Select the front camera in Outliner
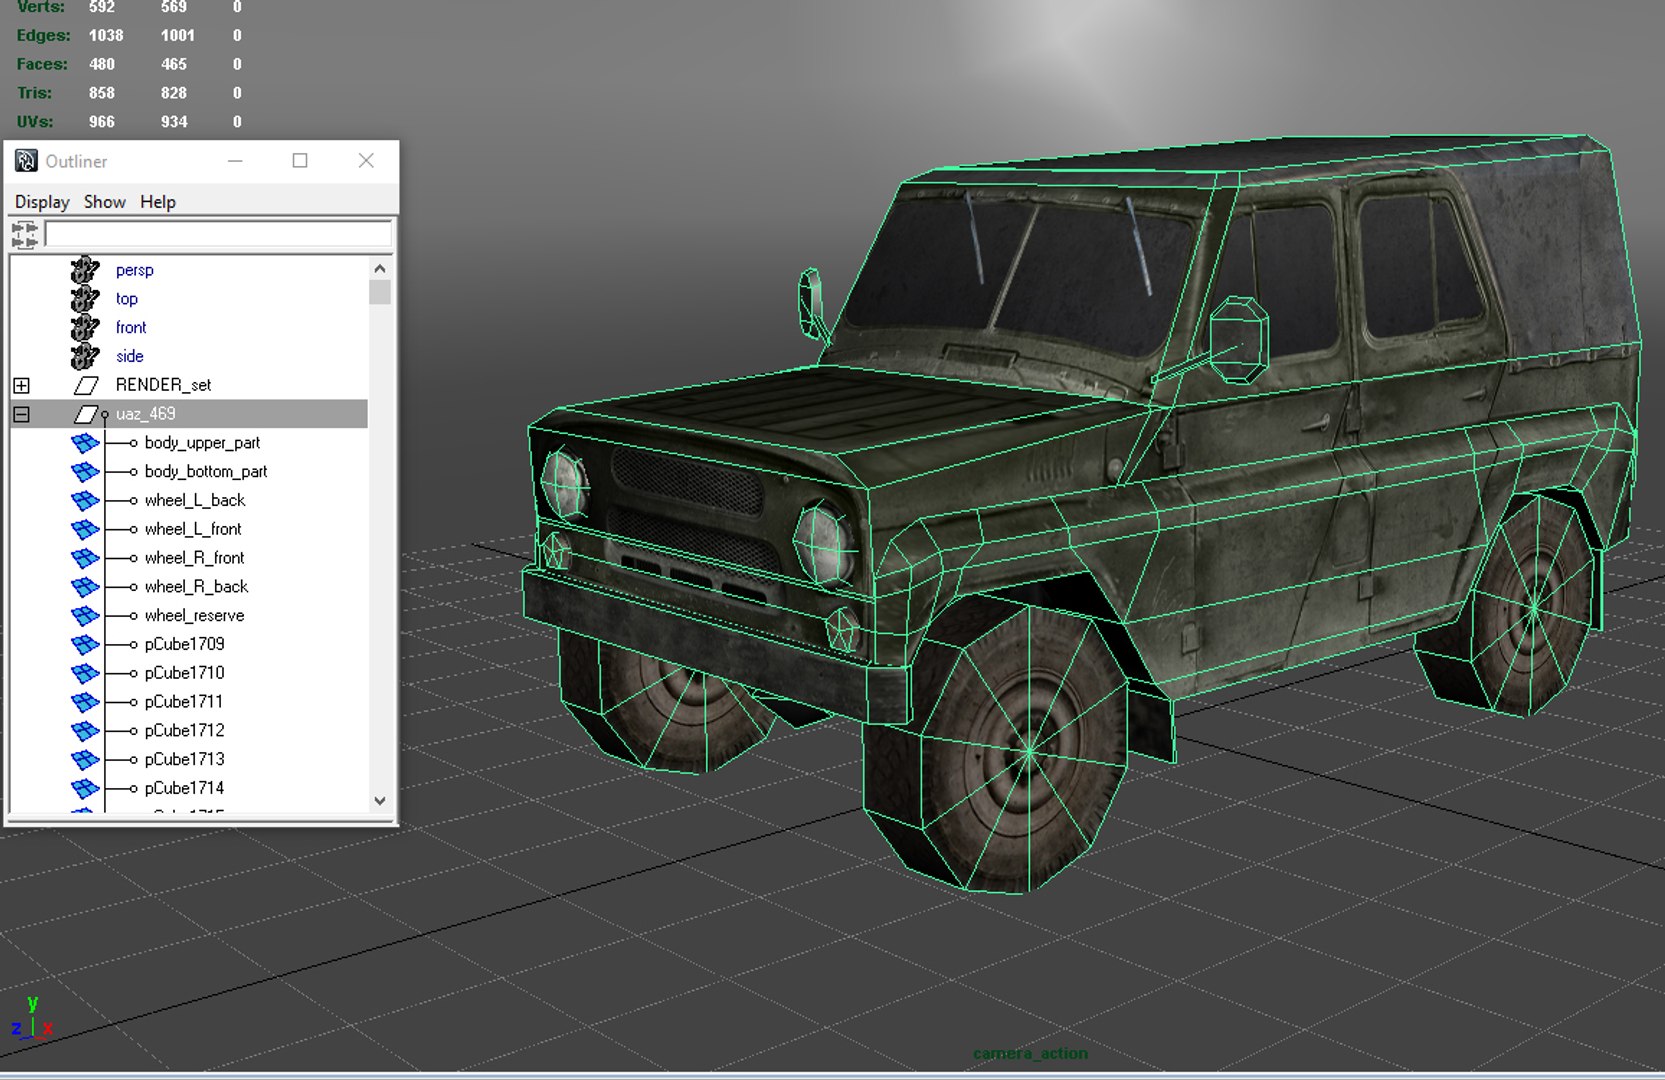 (131, 327)
